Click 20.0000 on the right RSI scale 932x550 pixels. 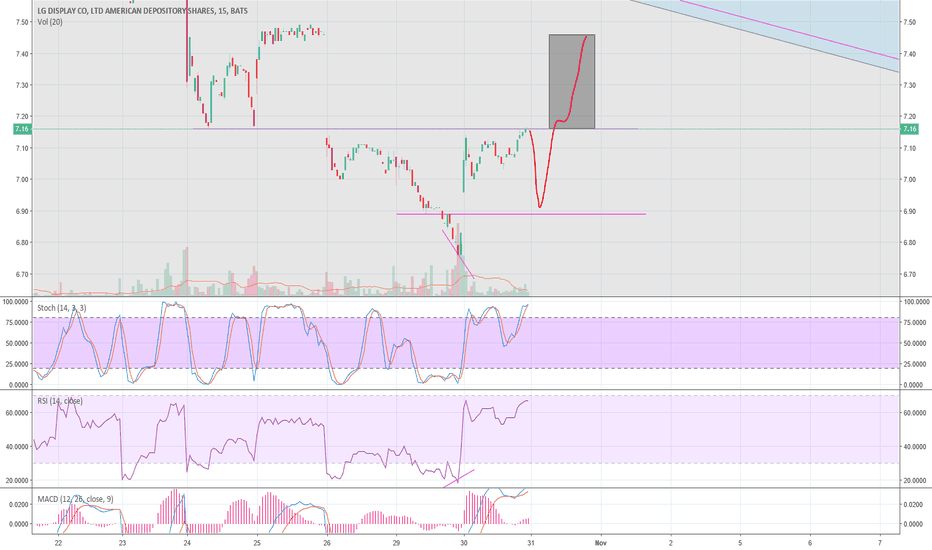coord(916,480)
